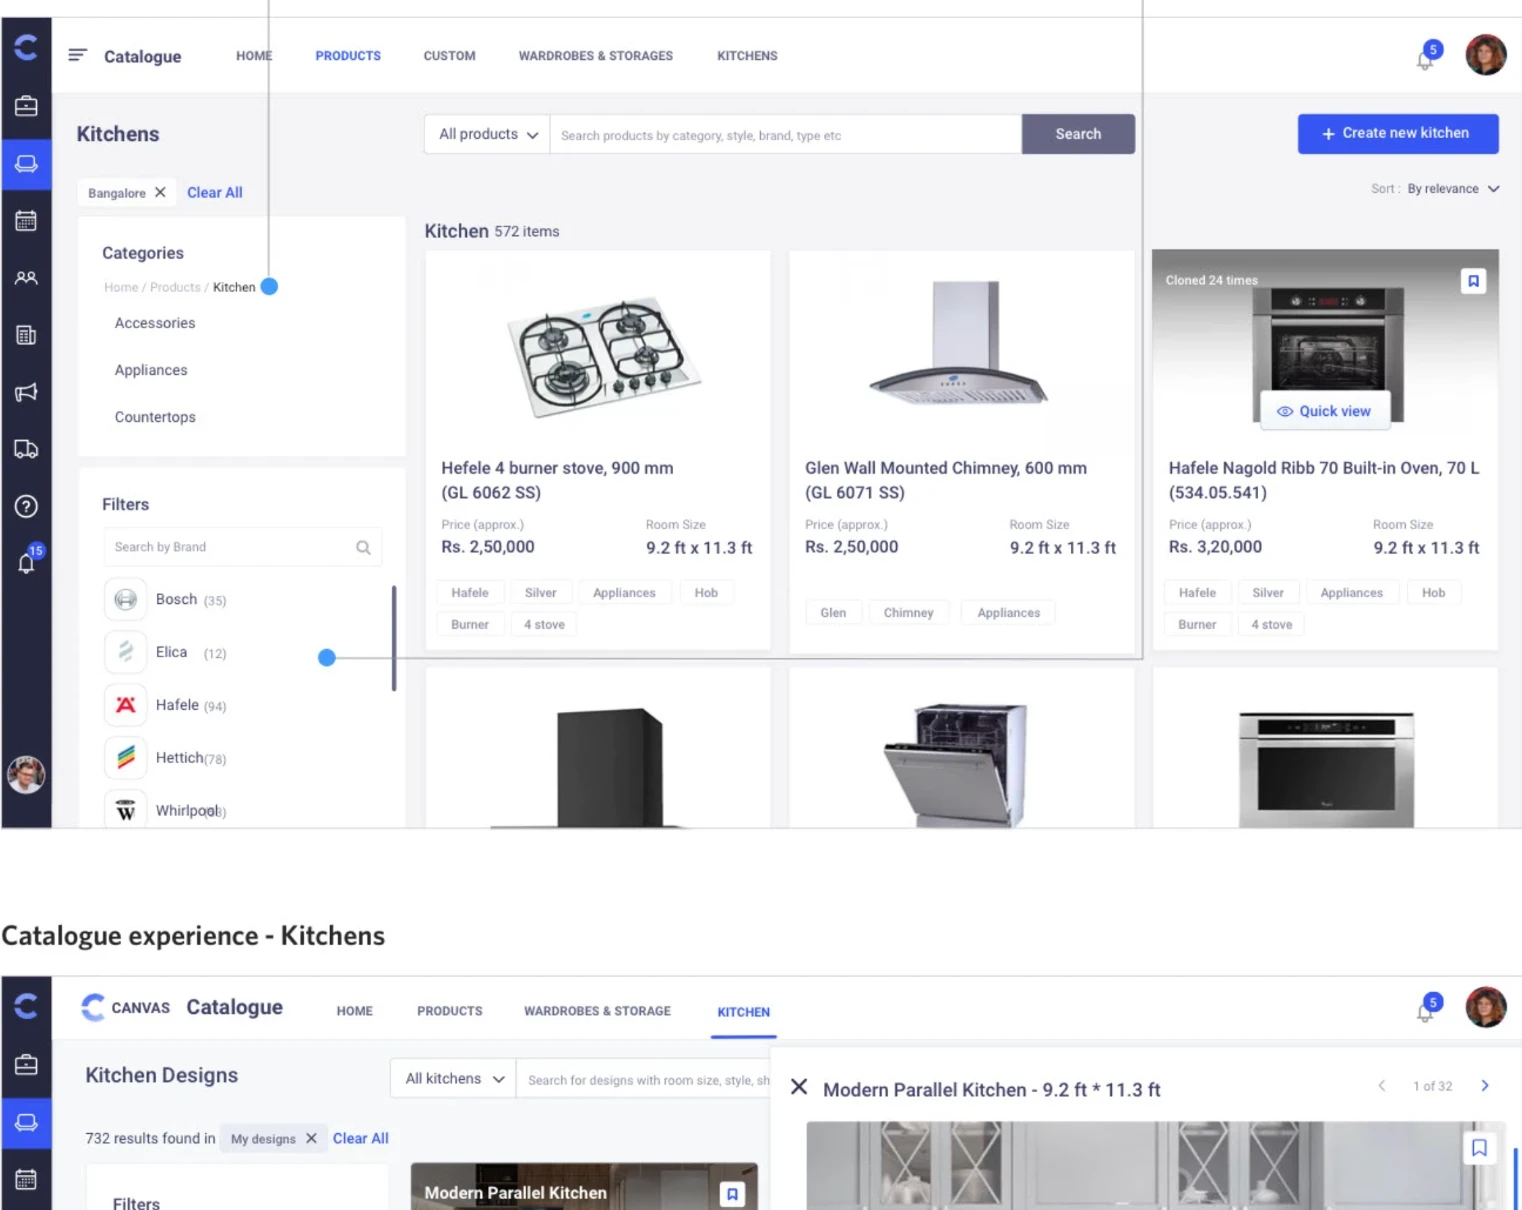Click Clear All next to My designs
The width and height of the screenshot is (1522, 1210).
coord(360,1138)
